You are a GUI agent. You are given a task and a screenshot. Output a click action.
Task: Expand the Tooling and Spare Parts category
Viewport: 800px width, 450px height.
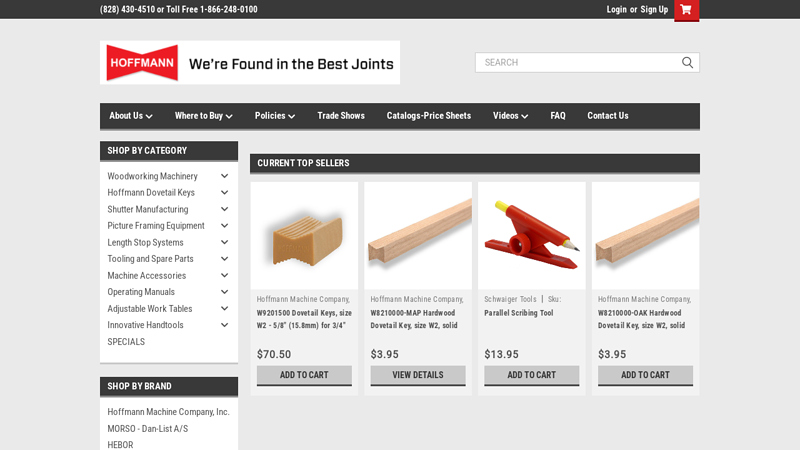[224, 259]
